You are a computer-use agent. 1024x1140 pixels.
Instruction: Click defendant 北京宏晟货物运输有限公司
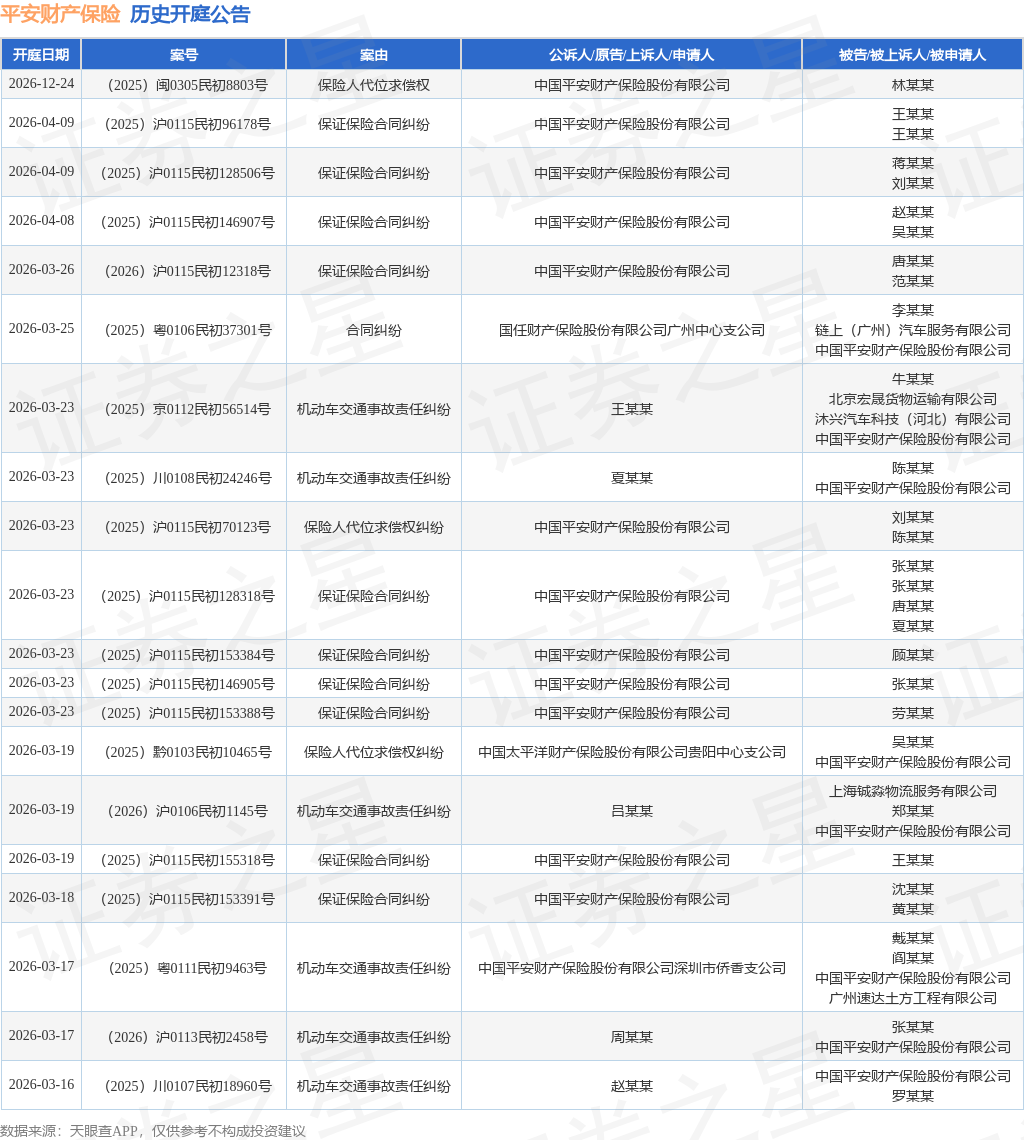913,399
